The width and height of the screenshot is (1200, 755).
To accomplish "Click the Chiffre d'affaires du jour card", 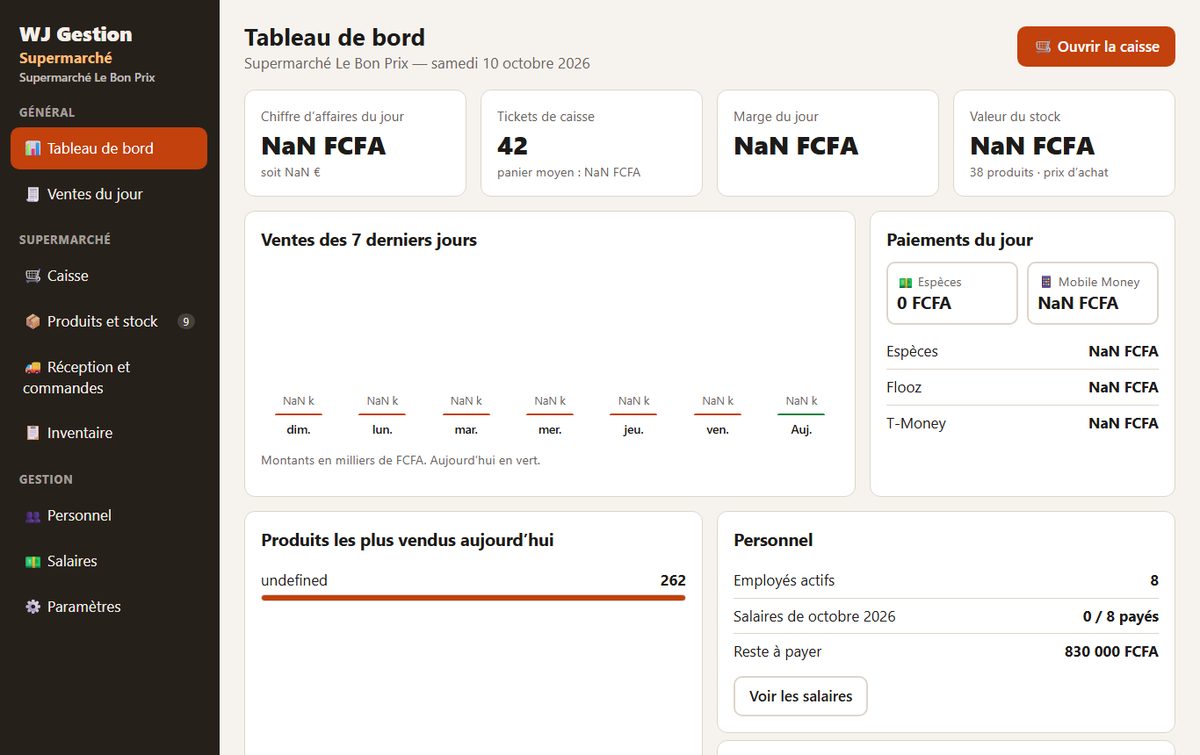I will [x=355, y=143].
